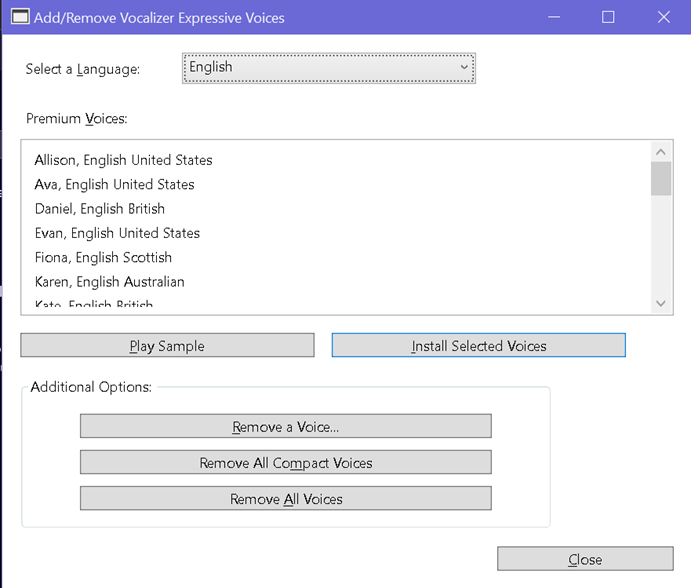Click the Play Sample button
This screenshot has height=588, width=691.
click(167, 345)
